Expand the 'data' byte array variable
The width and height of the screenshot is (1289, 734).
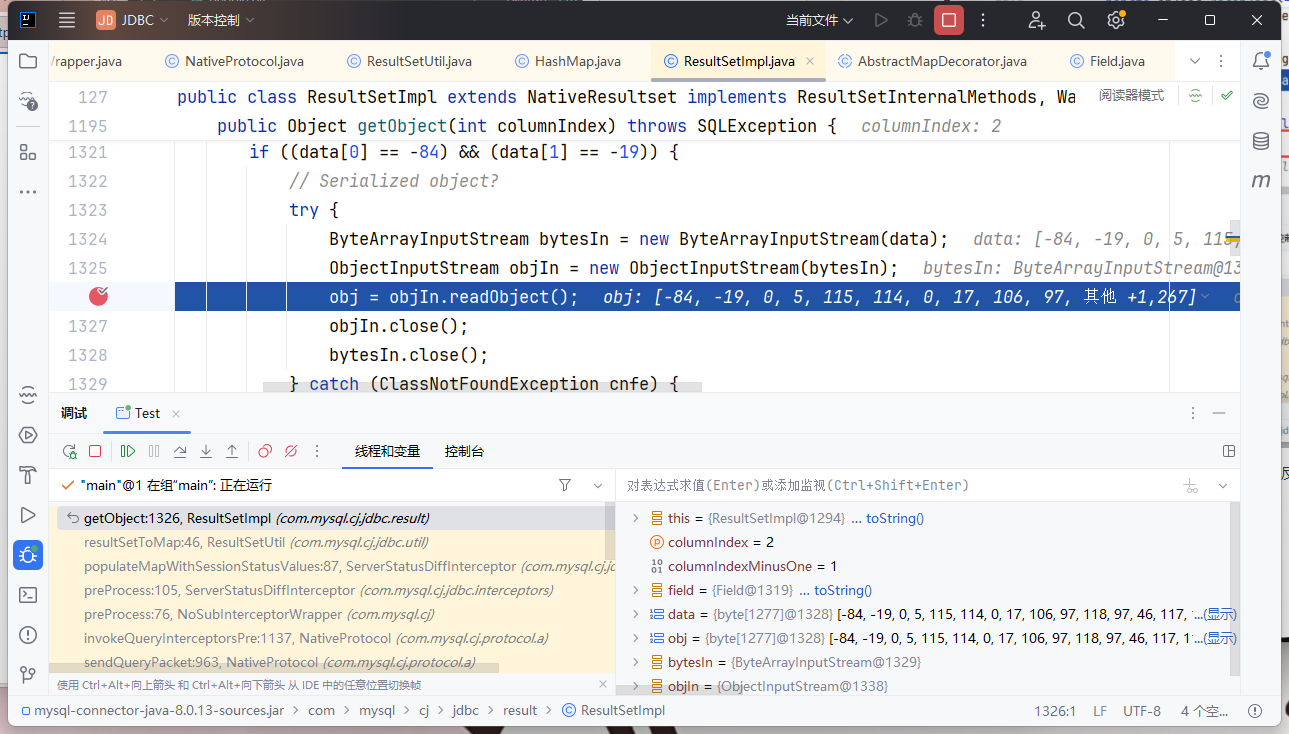[635, 614]
